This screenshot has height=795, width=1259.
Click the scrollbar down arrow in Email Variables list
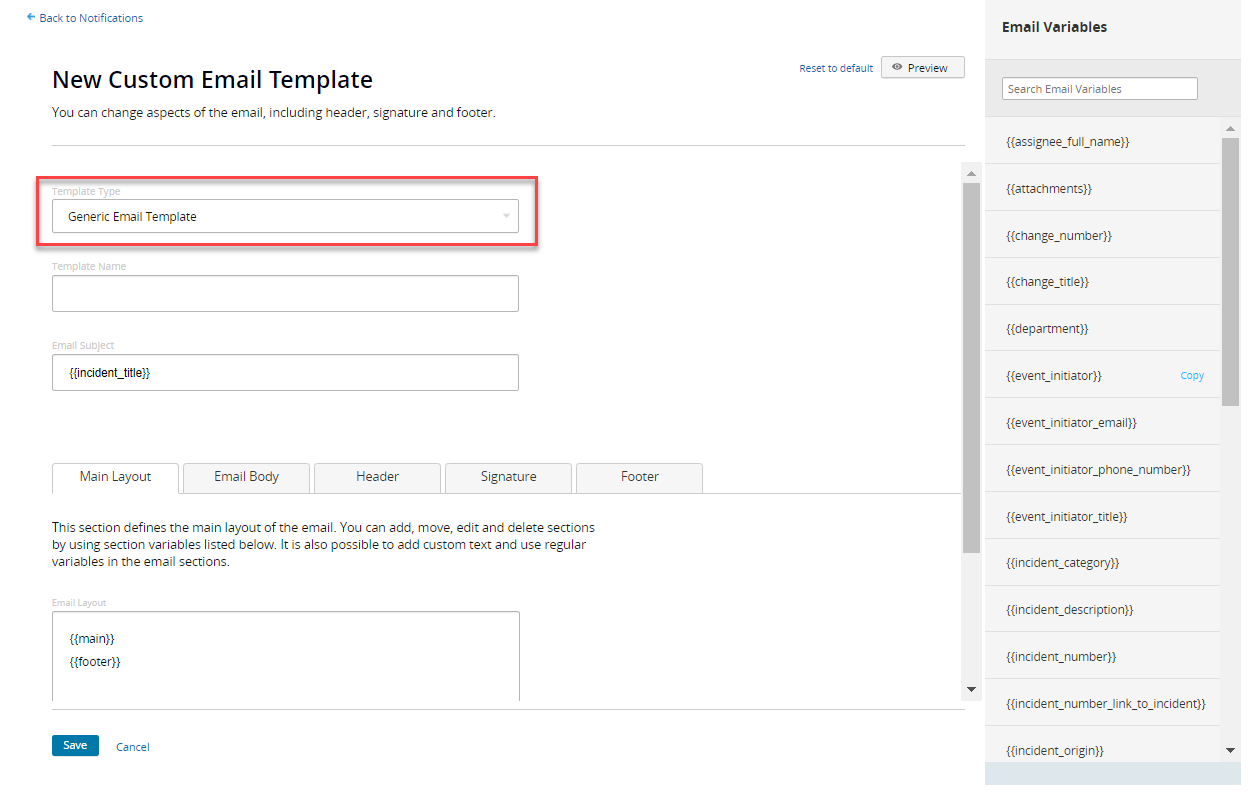point(1231,749)
